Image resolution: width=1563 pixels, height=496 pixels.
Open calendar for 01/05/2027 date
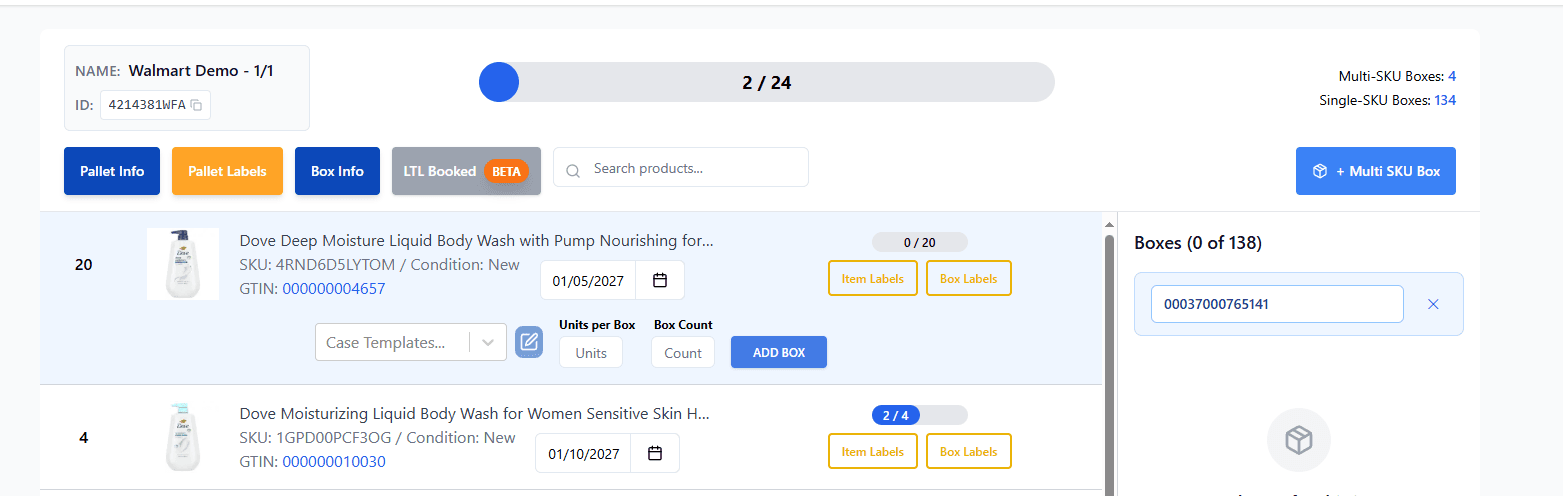[660, 280]
